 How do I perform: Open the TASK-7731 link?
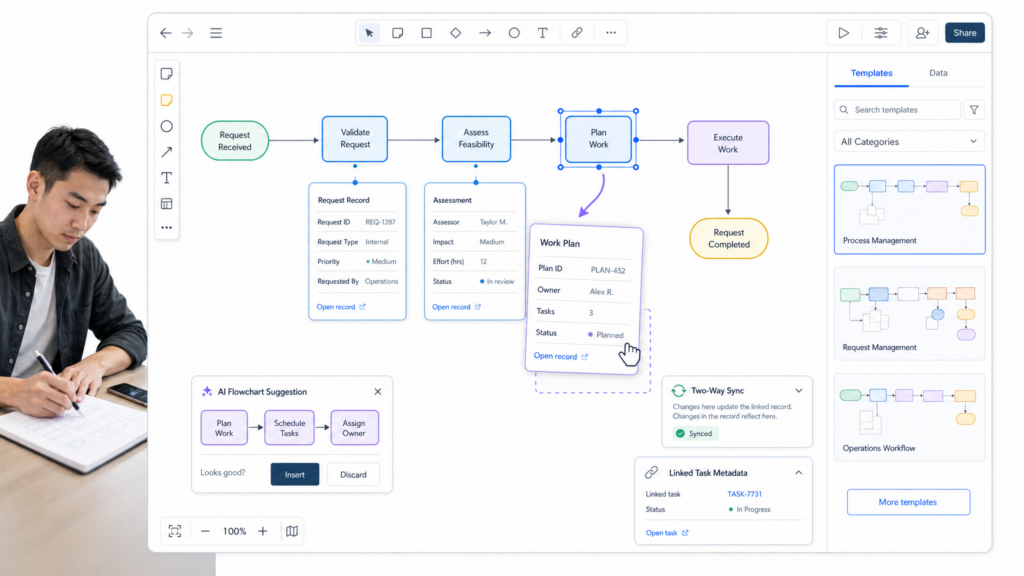tap(744, 494)
